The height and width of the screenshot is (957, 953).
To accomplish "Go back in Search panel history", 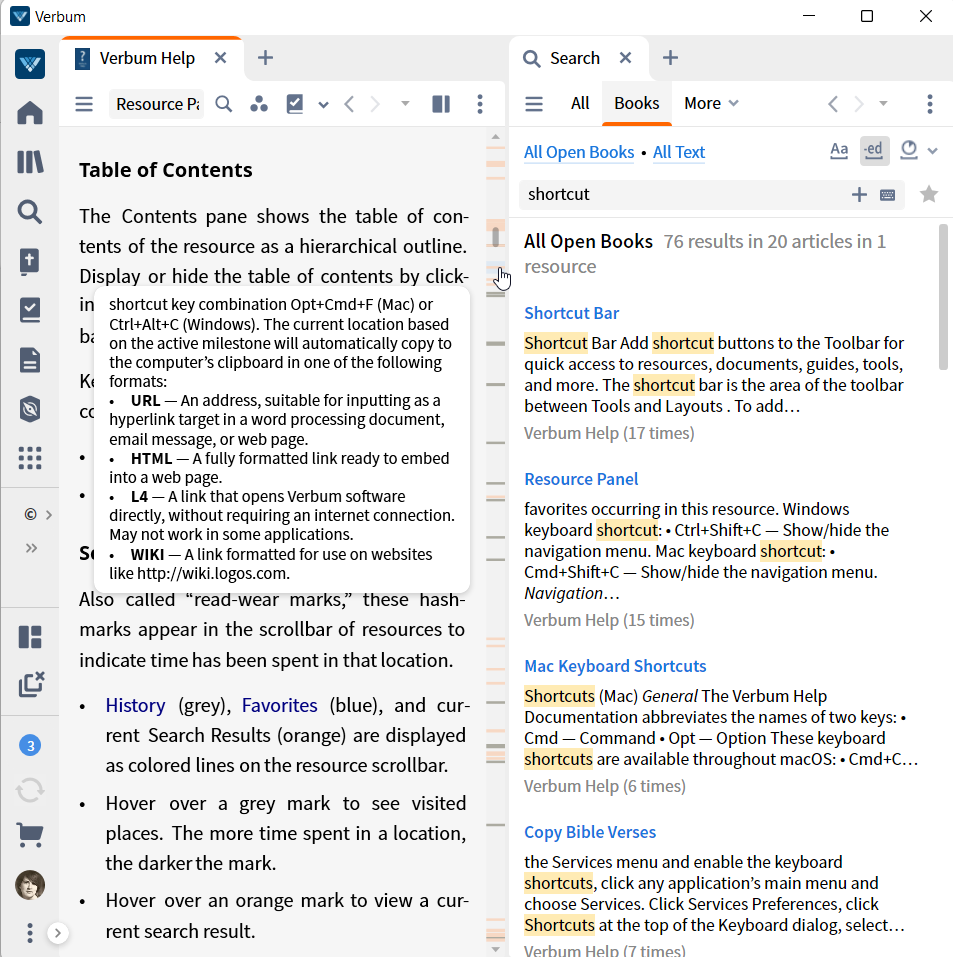I will (833, 104).
